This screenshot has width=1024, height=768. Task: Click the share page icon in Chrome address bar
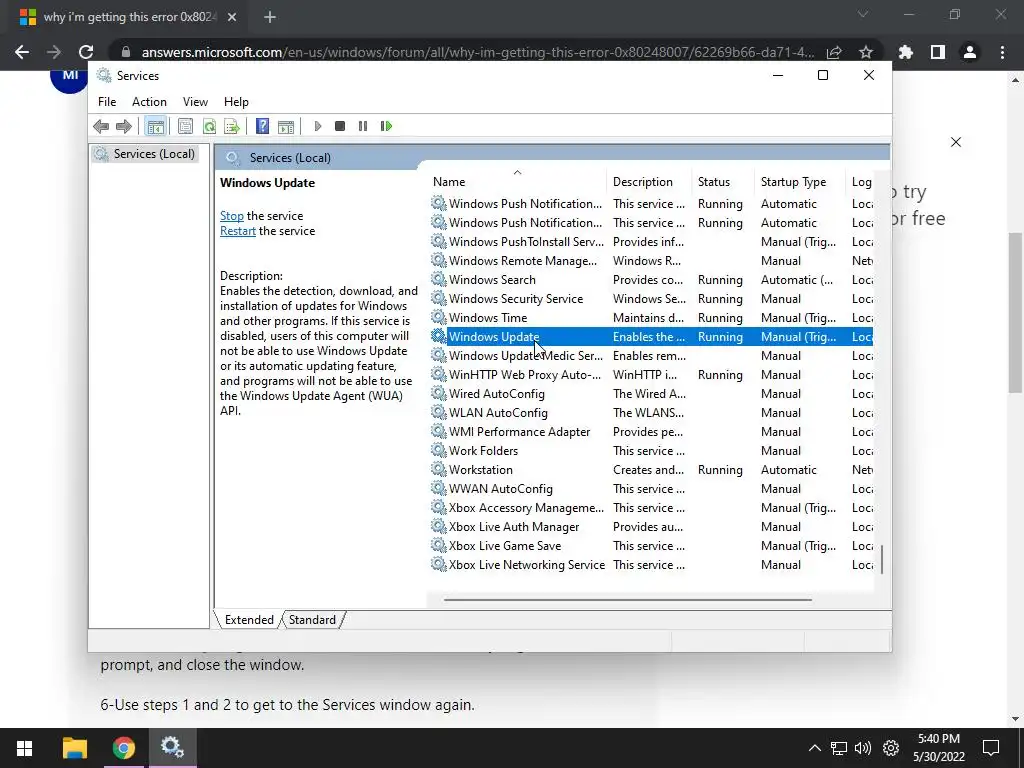tap(834, 52)
